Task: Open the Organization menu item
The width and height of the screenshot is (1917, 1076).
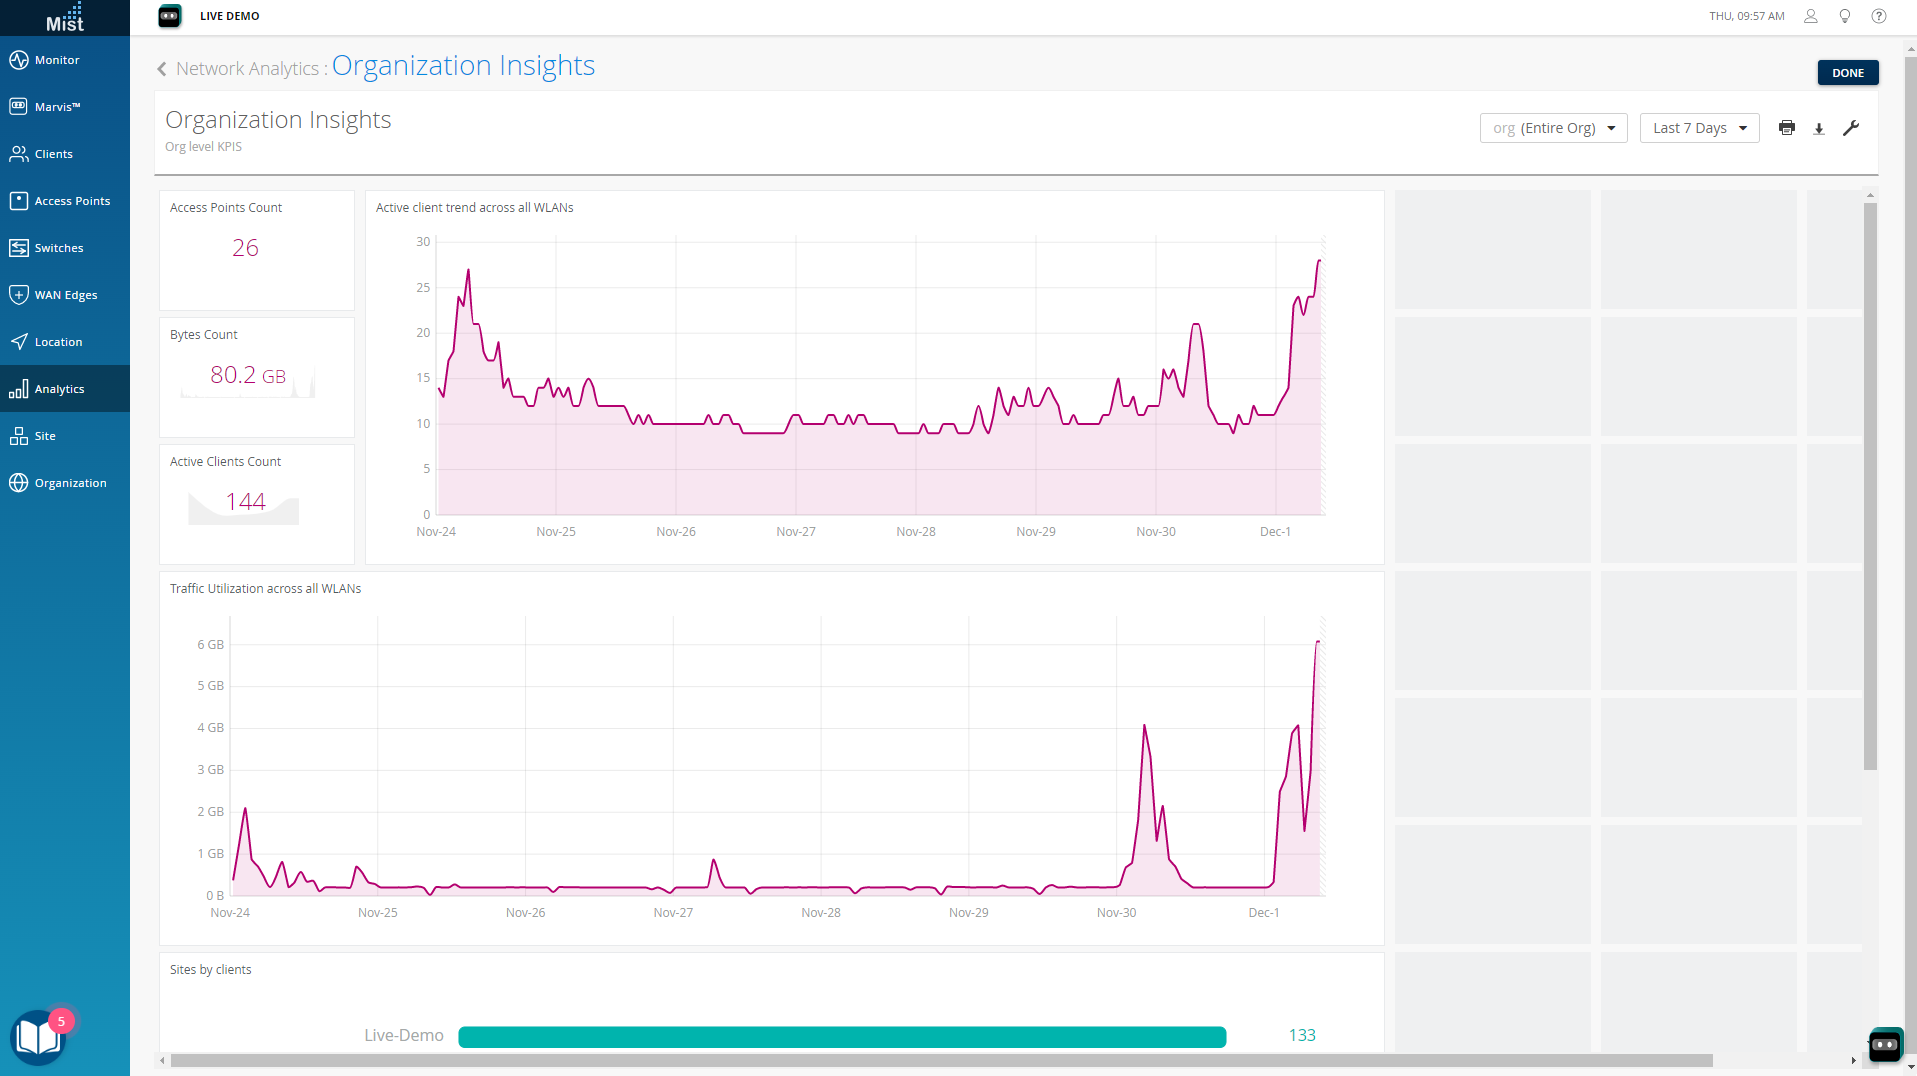Action: tap(70, 483)
